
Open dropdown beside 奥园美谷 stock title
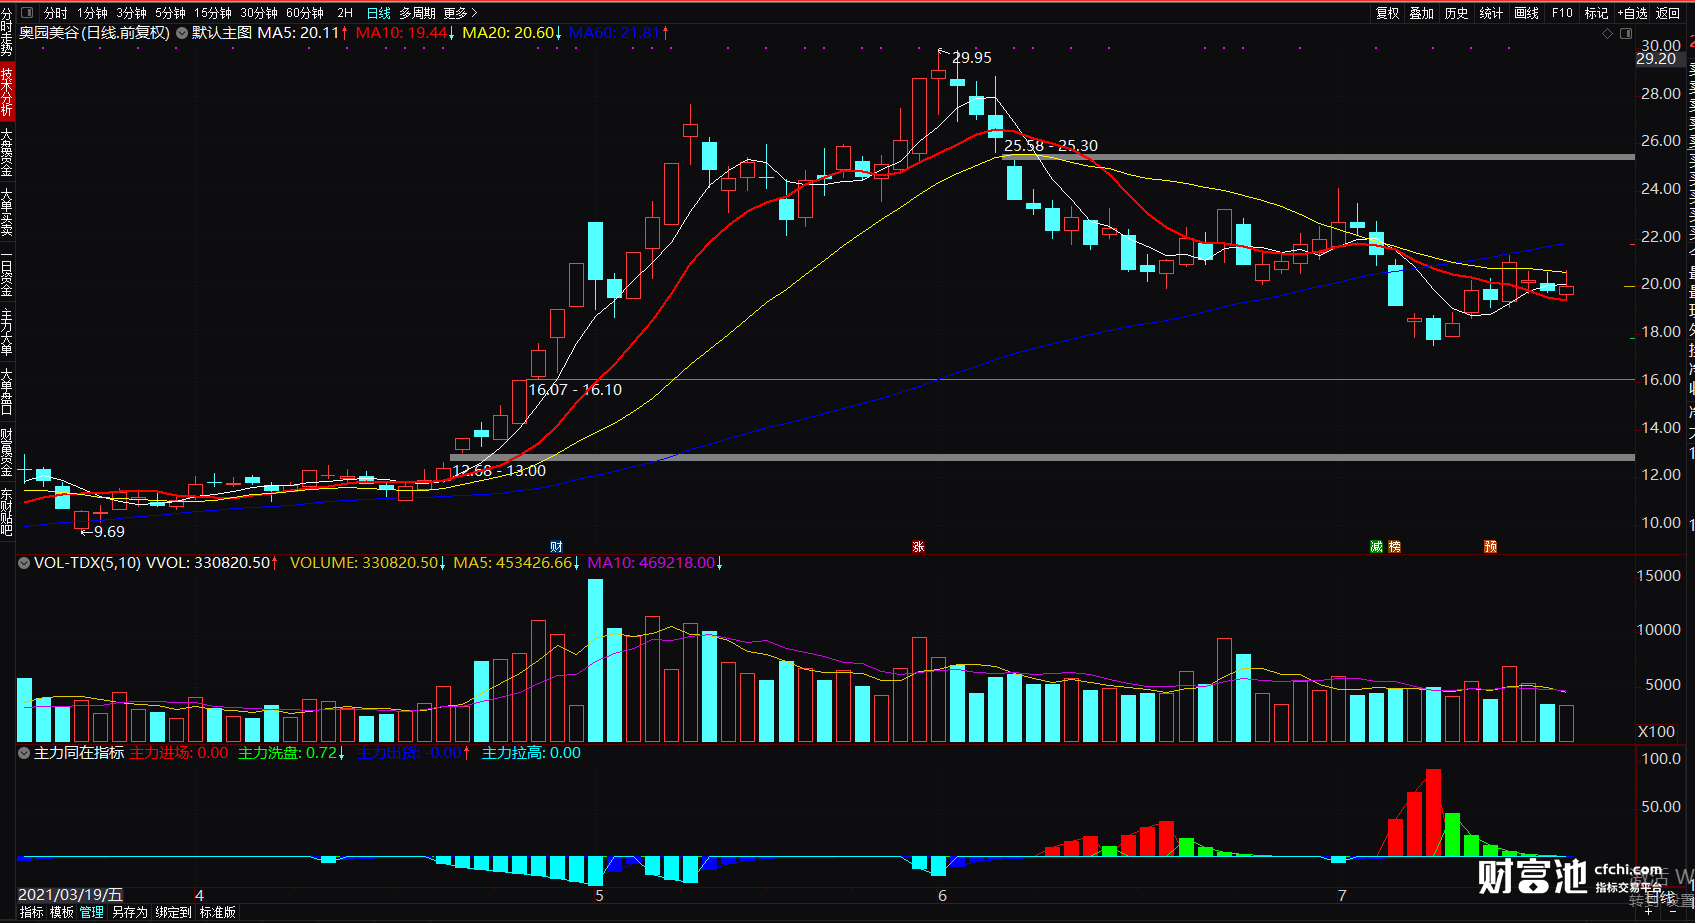coord(181,33)
